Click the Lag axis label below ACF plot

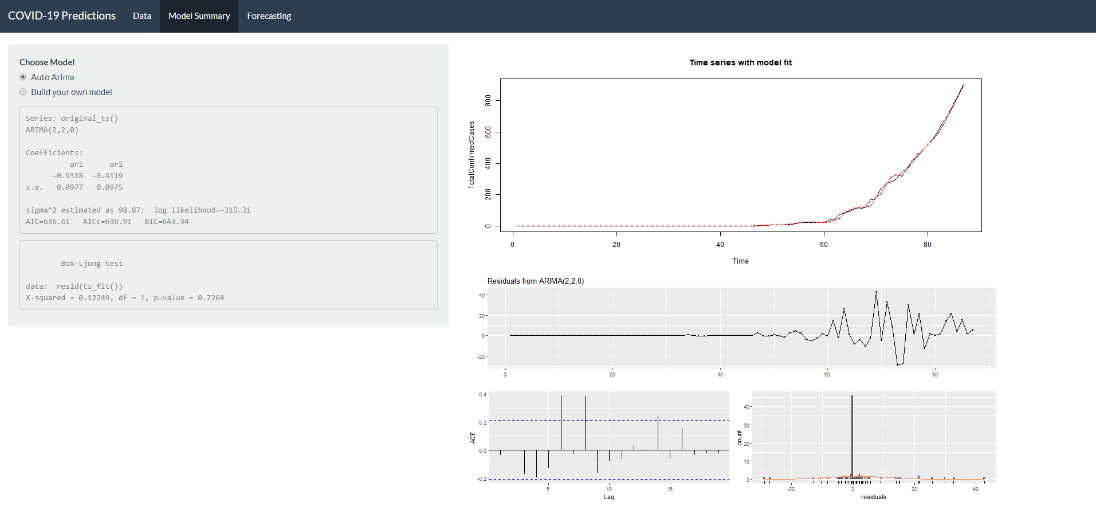coord(607,497)
